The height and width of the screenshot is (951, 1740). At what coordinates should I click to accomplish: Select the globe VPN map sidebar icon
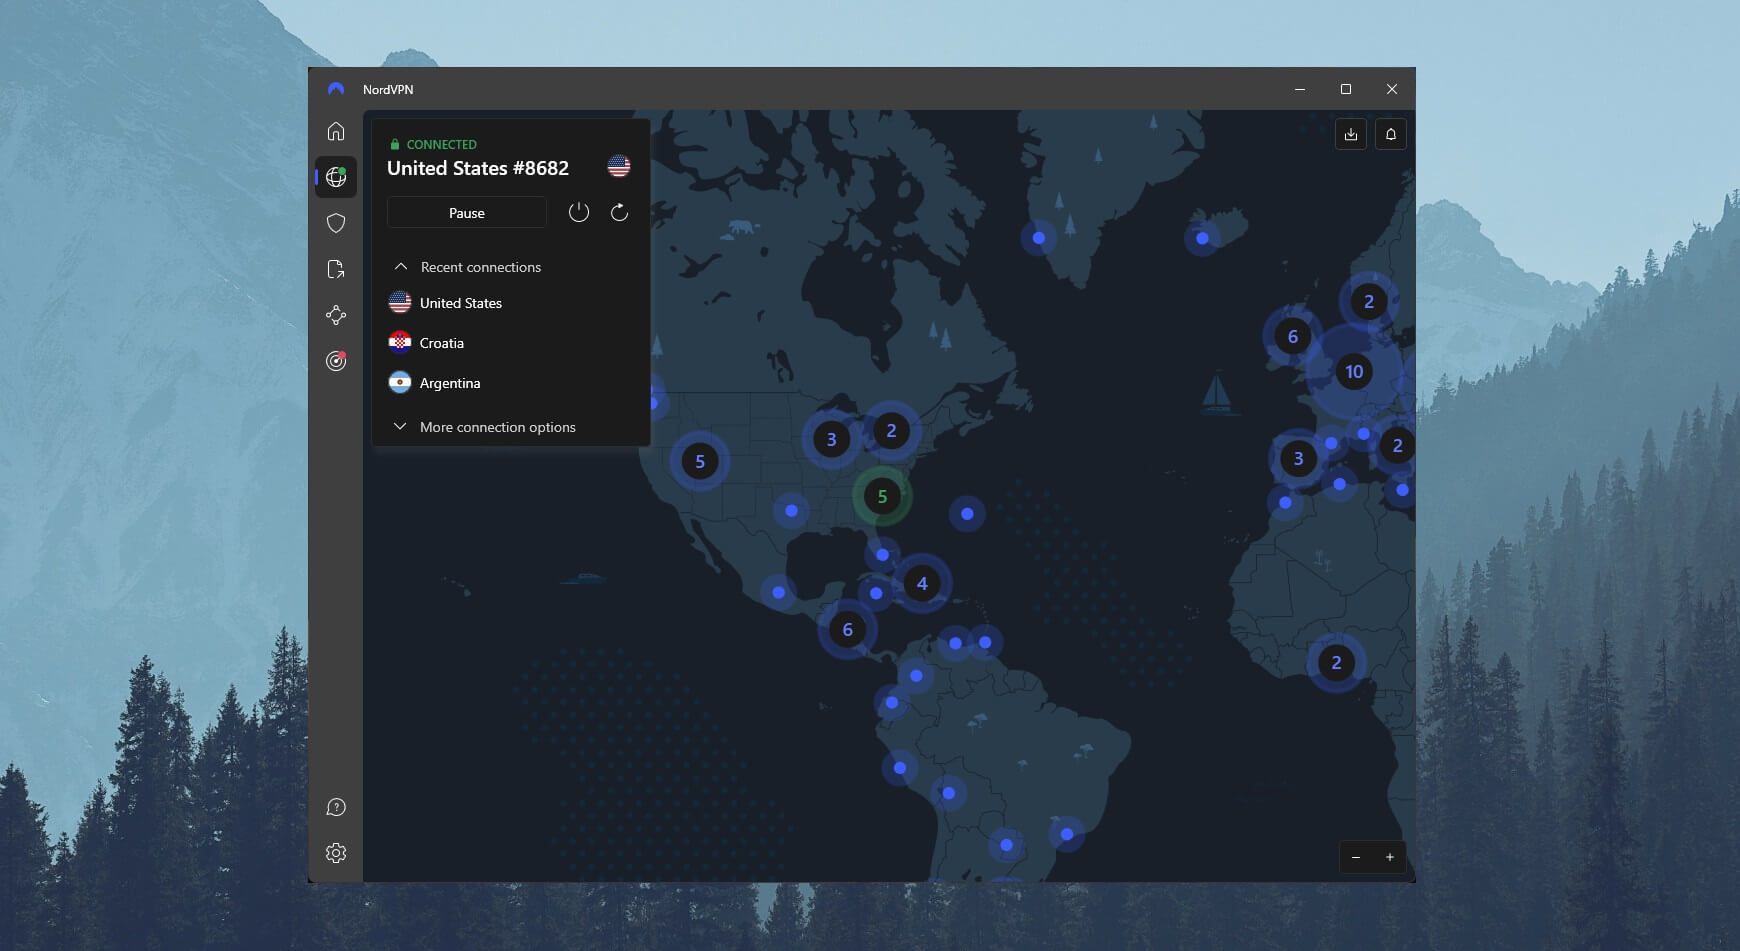tap(336, 177)
